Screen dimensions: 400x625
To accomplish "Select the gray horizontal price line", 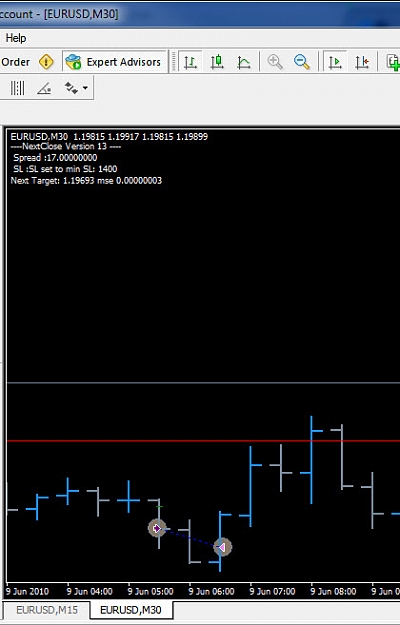I will click(x=203, y=383).
